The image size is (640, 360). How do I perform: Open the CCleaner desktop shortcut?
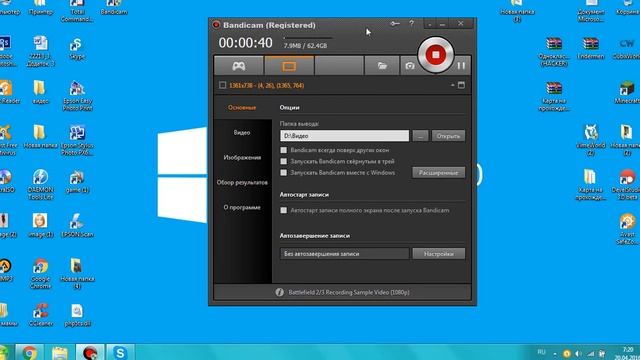(x=40, y=315)
